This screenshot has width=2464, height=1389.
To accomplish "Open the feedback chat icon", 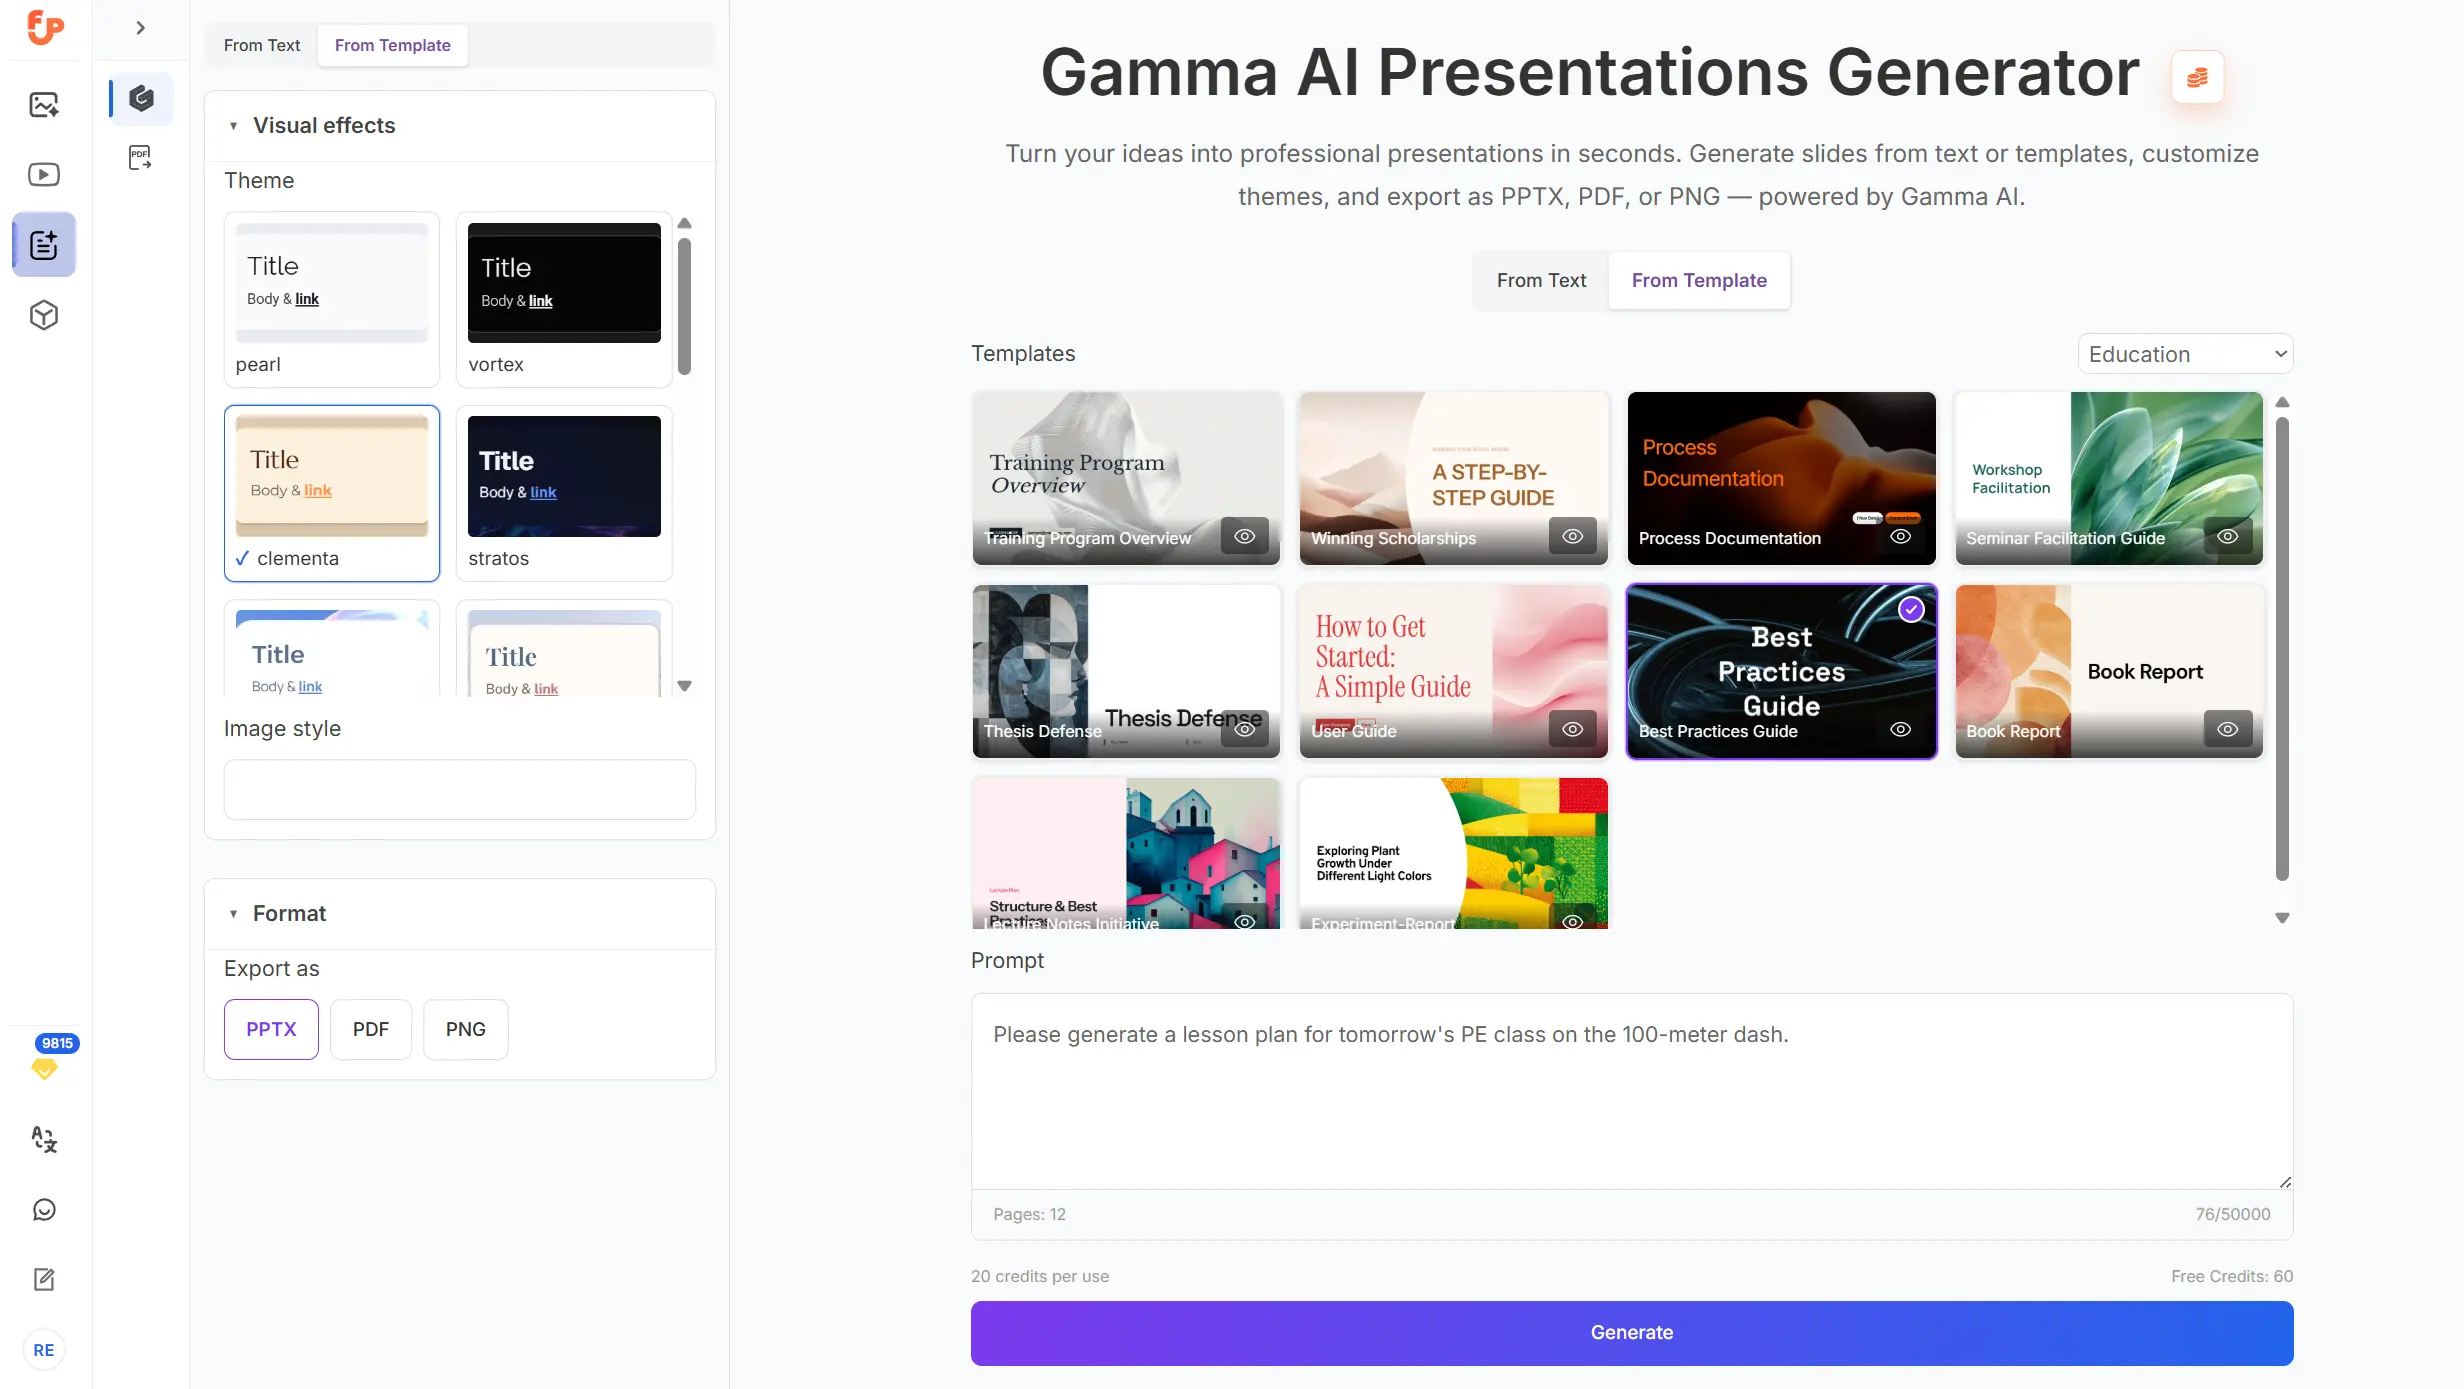I will coord(44,1209).
